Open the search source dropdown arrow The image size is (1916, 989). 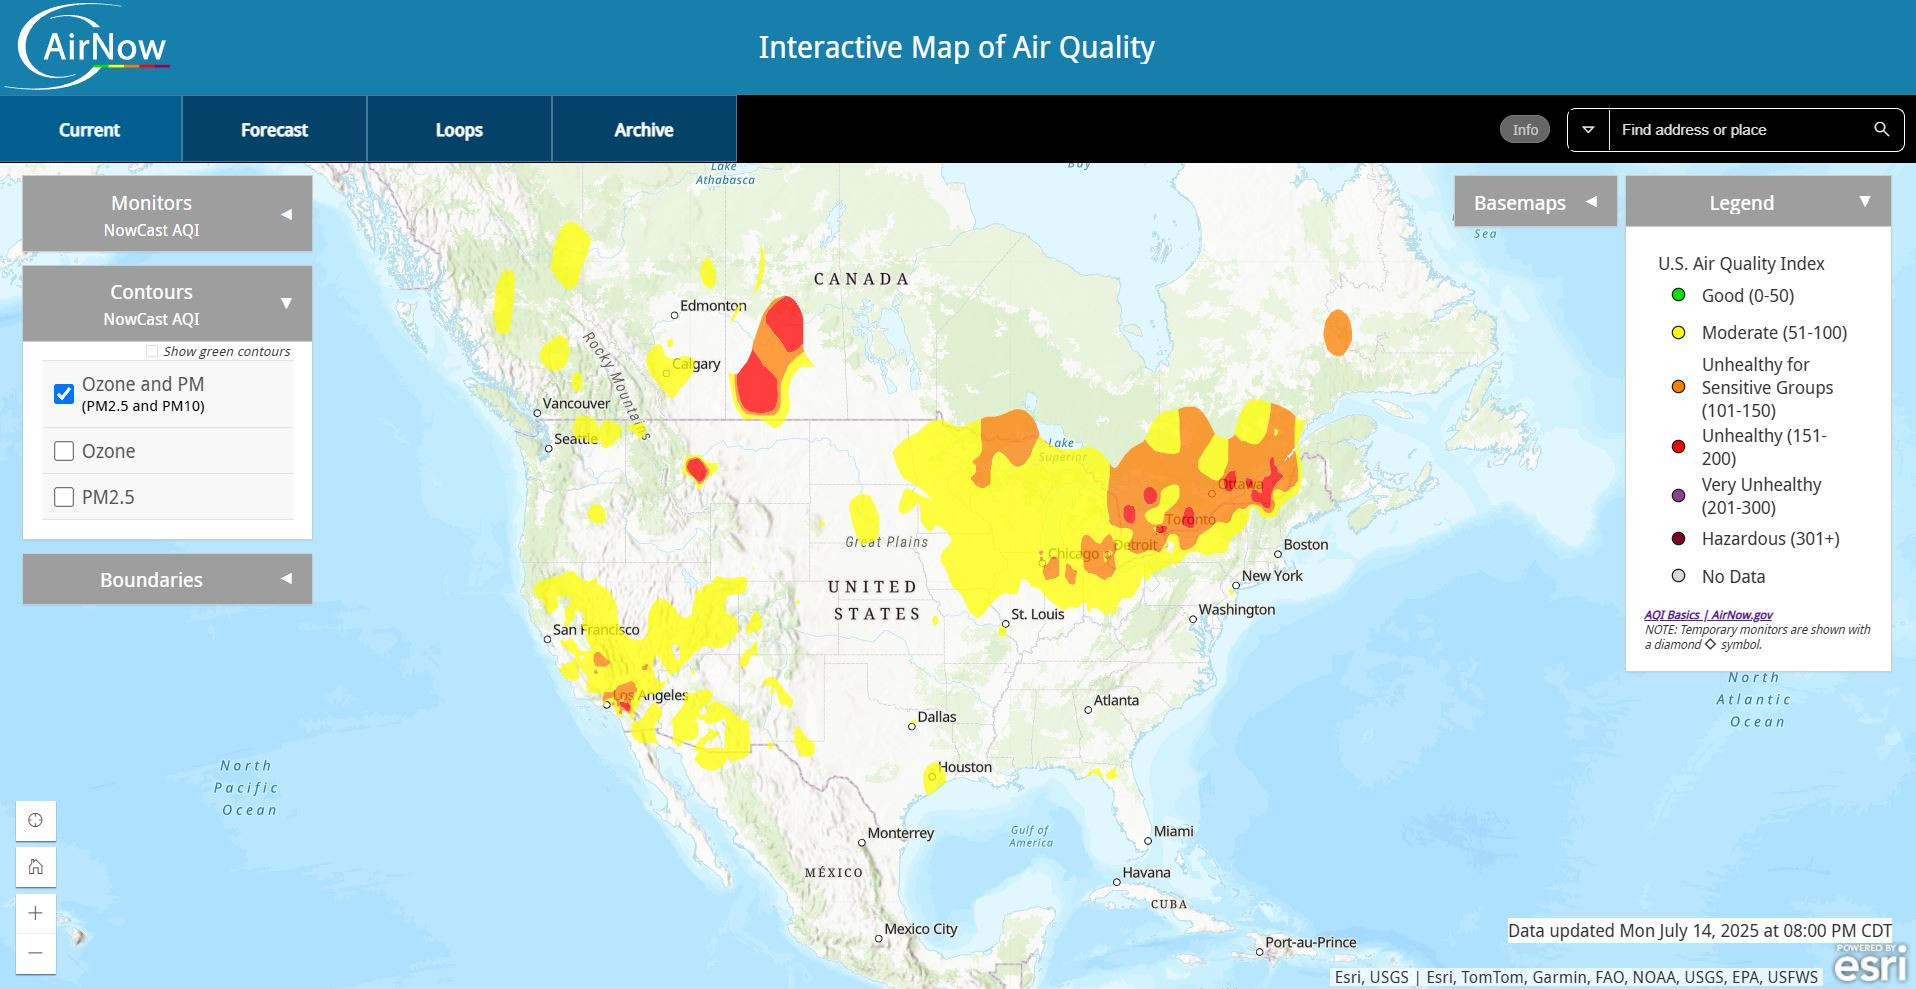pyautogui.click(x=1588, y=130)
